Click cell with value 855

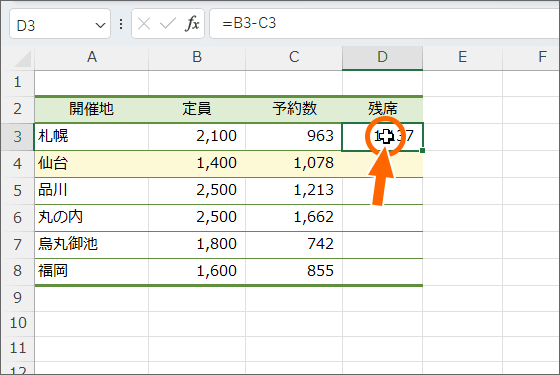pos(294,271)
